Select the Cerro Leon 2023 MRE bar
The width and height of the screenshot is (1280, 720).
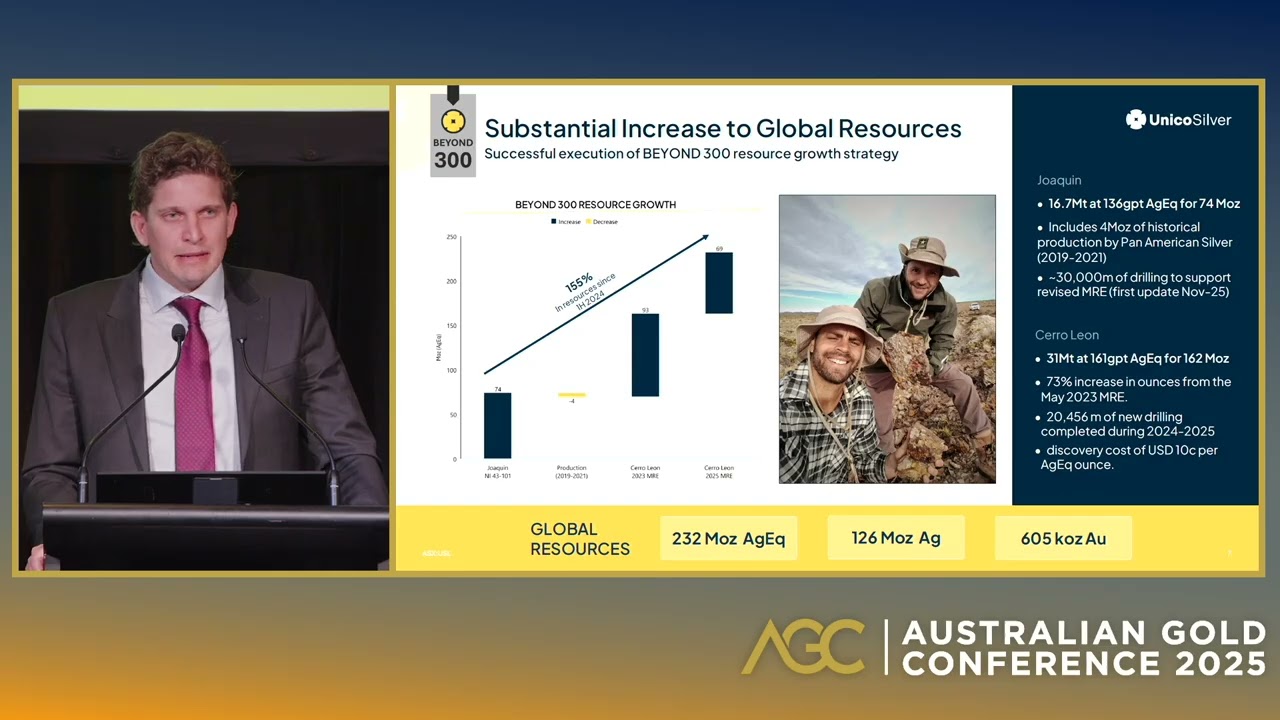645,355
